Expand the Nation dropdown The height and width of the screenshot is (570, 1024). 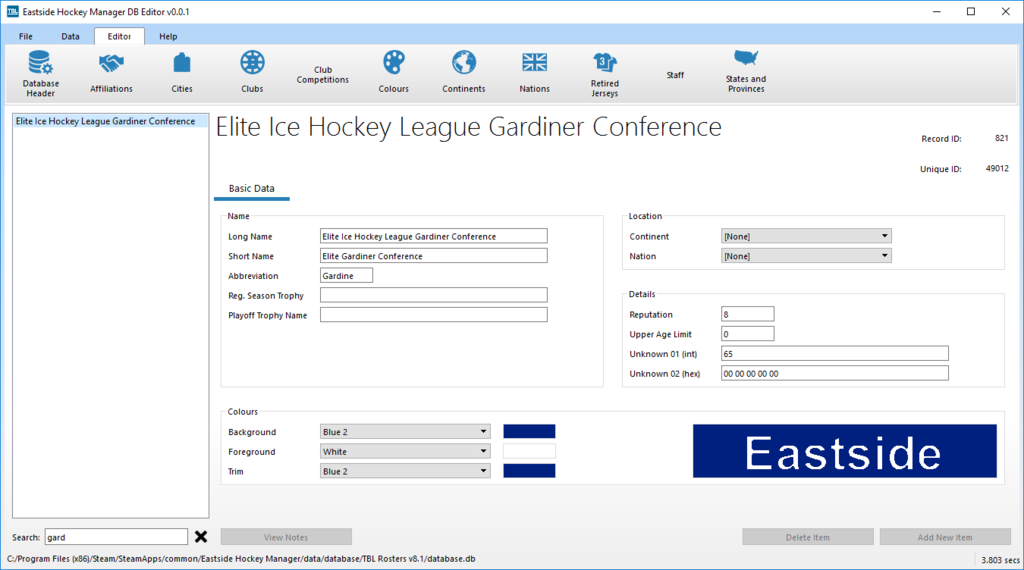806,256
